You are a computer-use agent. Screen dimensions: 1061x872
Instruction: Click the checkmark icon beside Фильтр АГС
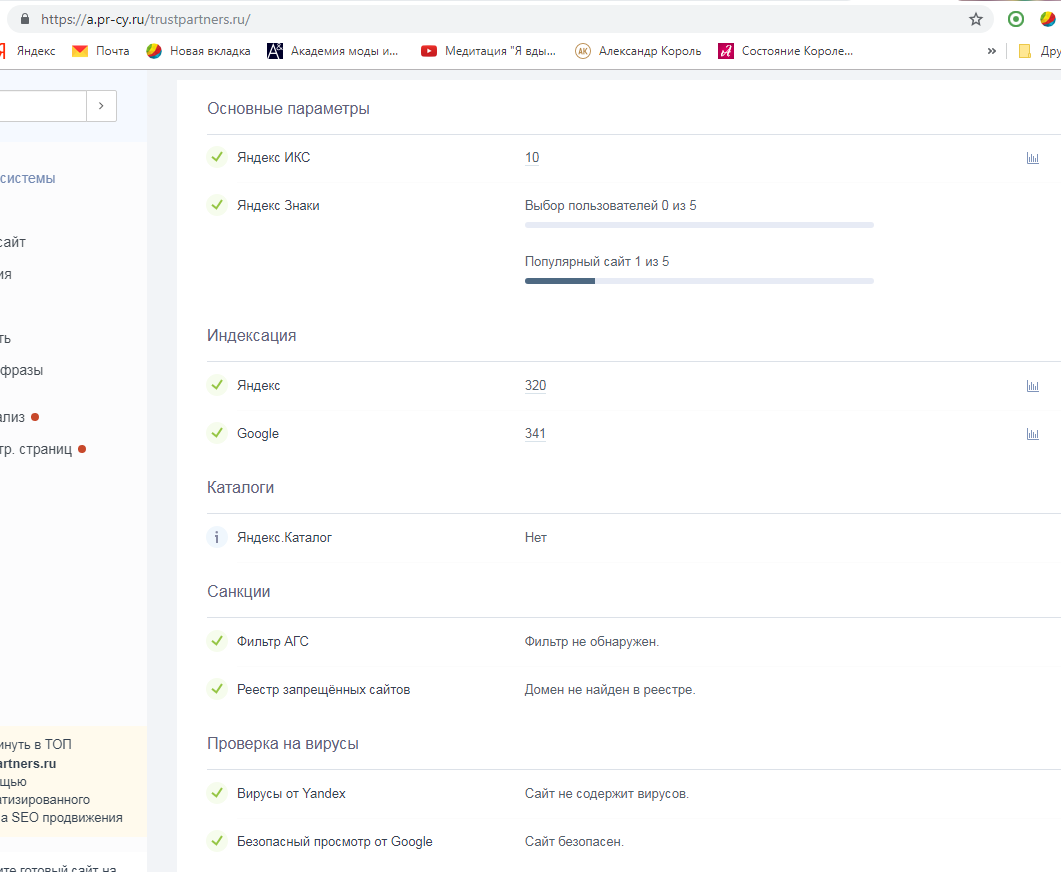click(x=217, y=641)
